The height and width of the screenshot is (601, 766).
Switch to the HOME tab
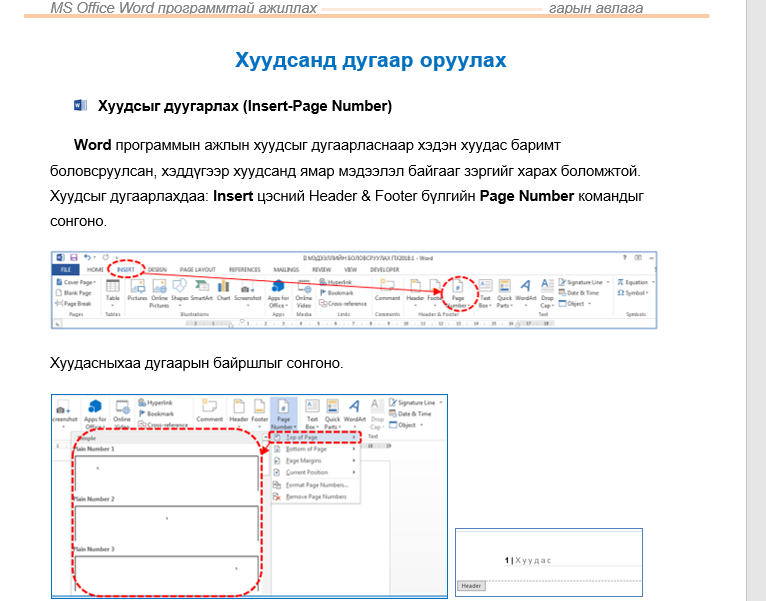(x=95, y=270)
